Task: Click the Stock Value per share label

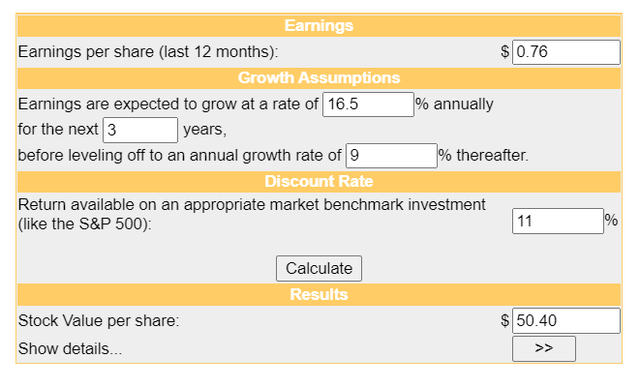Action: [x=98, y=321]
